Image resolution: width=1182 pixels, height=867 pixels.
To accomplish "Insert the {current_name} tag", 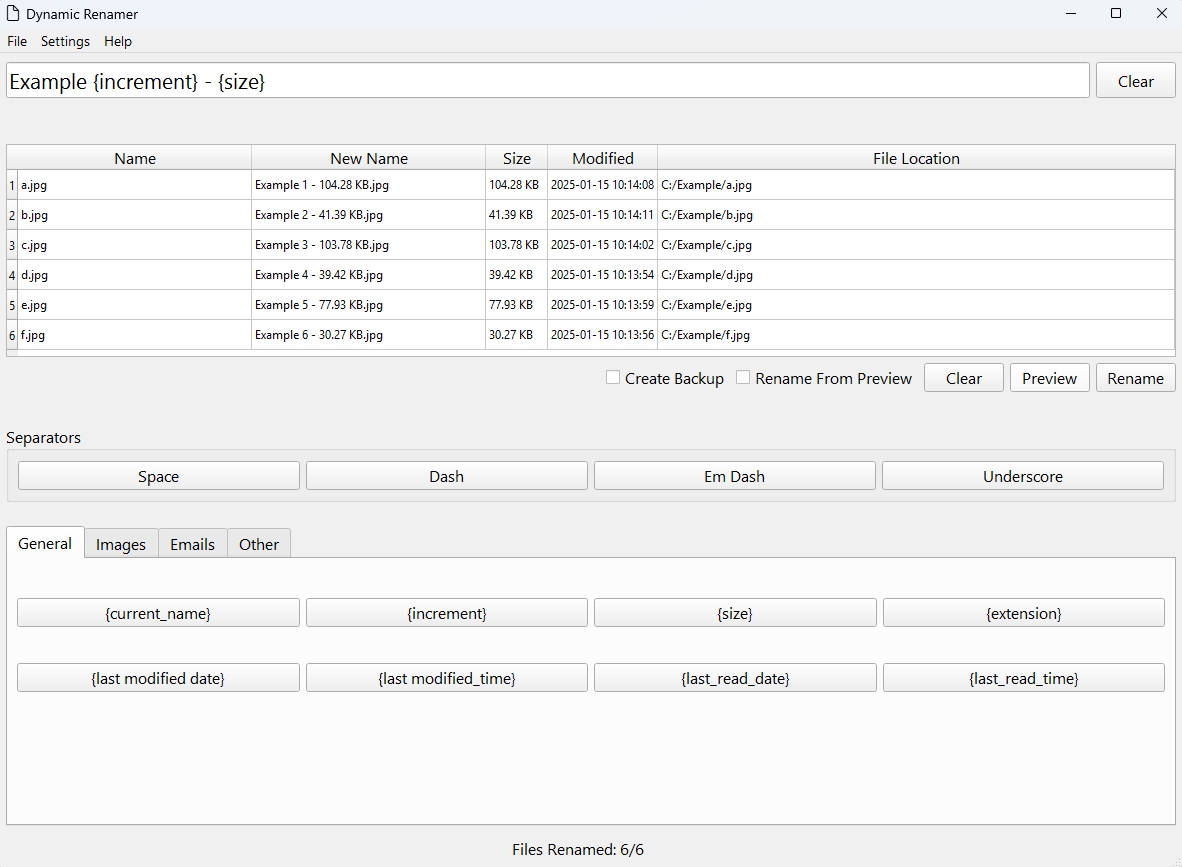I will 158,613.
